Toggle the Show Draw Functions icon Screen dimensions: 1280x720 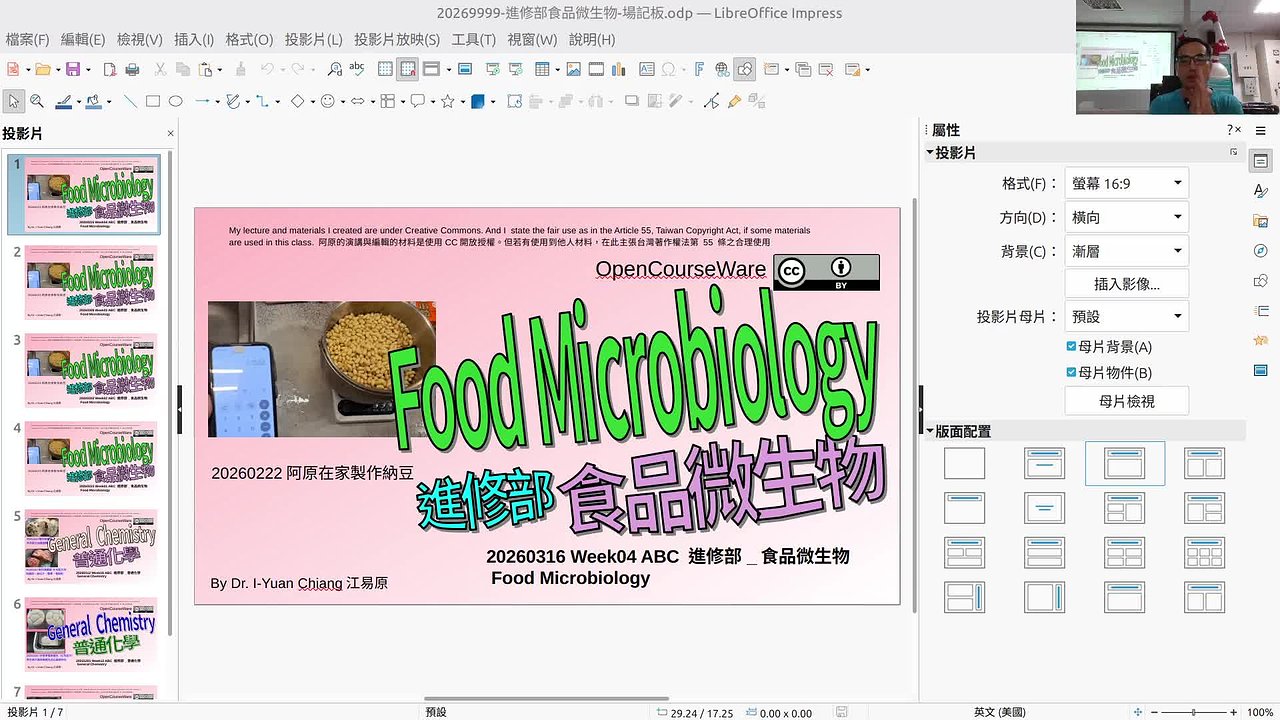(745, 70)
